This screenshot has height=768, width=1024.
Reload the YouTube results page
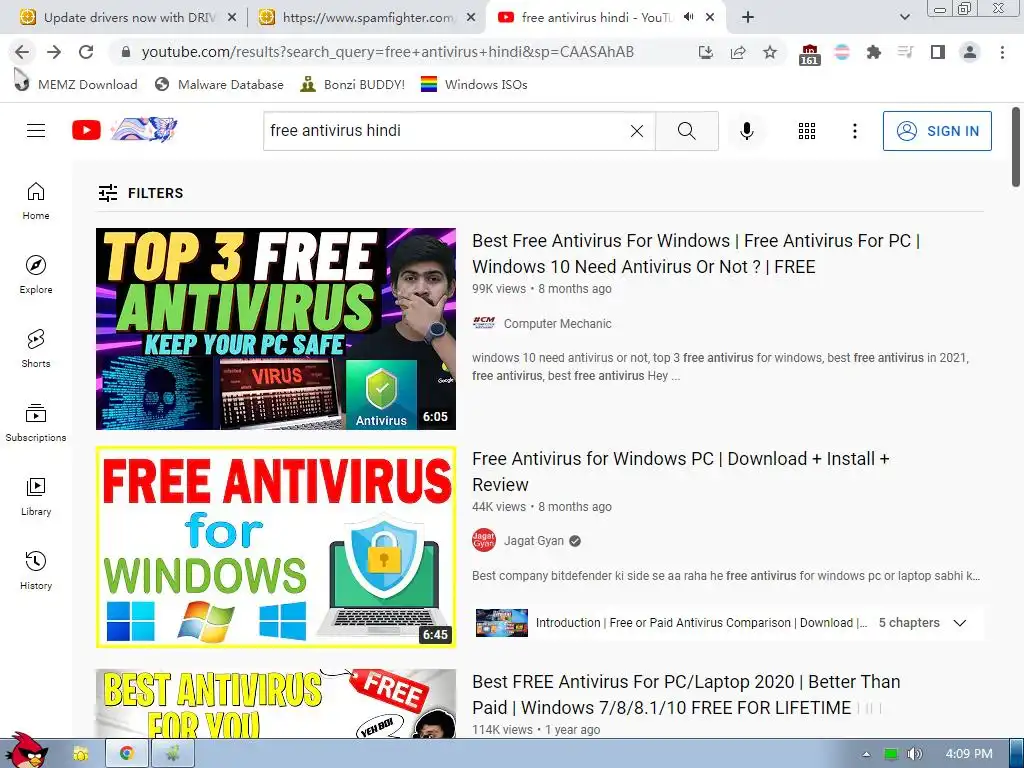[86, 52]
